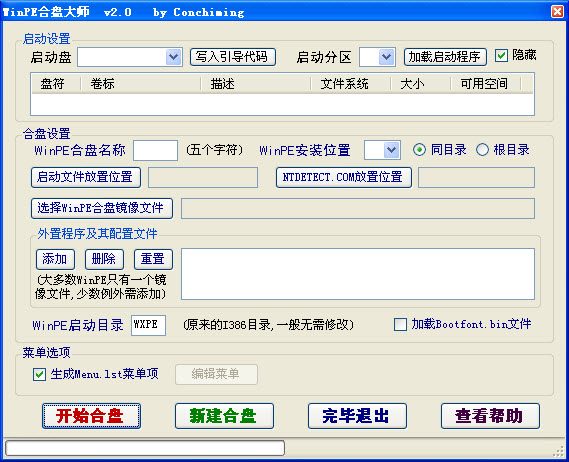
Task: Click 启动文件放置位置 button
Action: coord(86,177)
